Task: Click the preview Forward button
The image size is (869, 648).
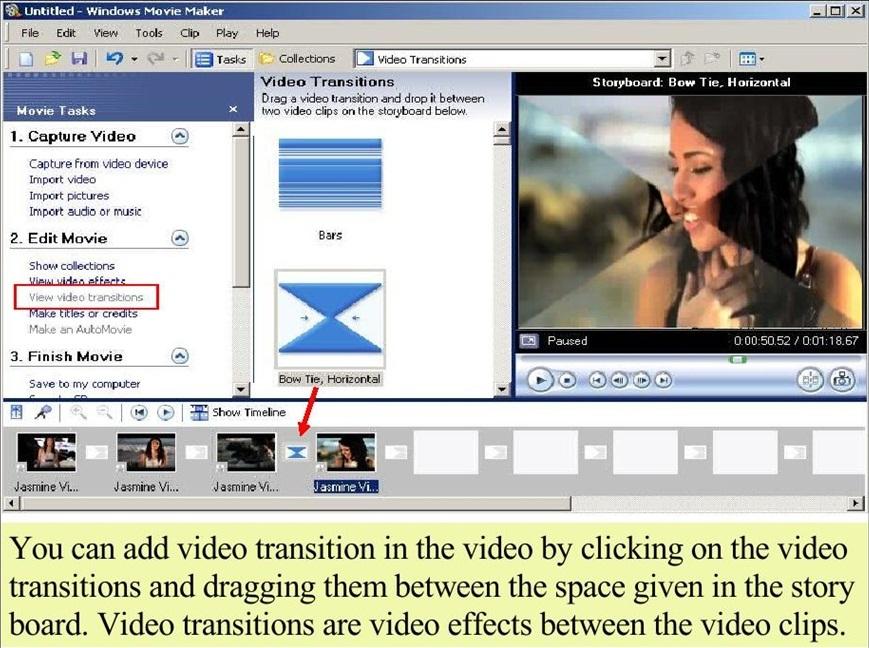Action: point(663,380)
